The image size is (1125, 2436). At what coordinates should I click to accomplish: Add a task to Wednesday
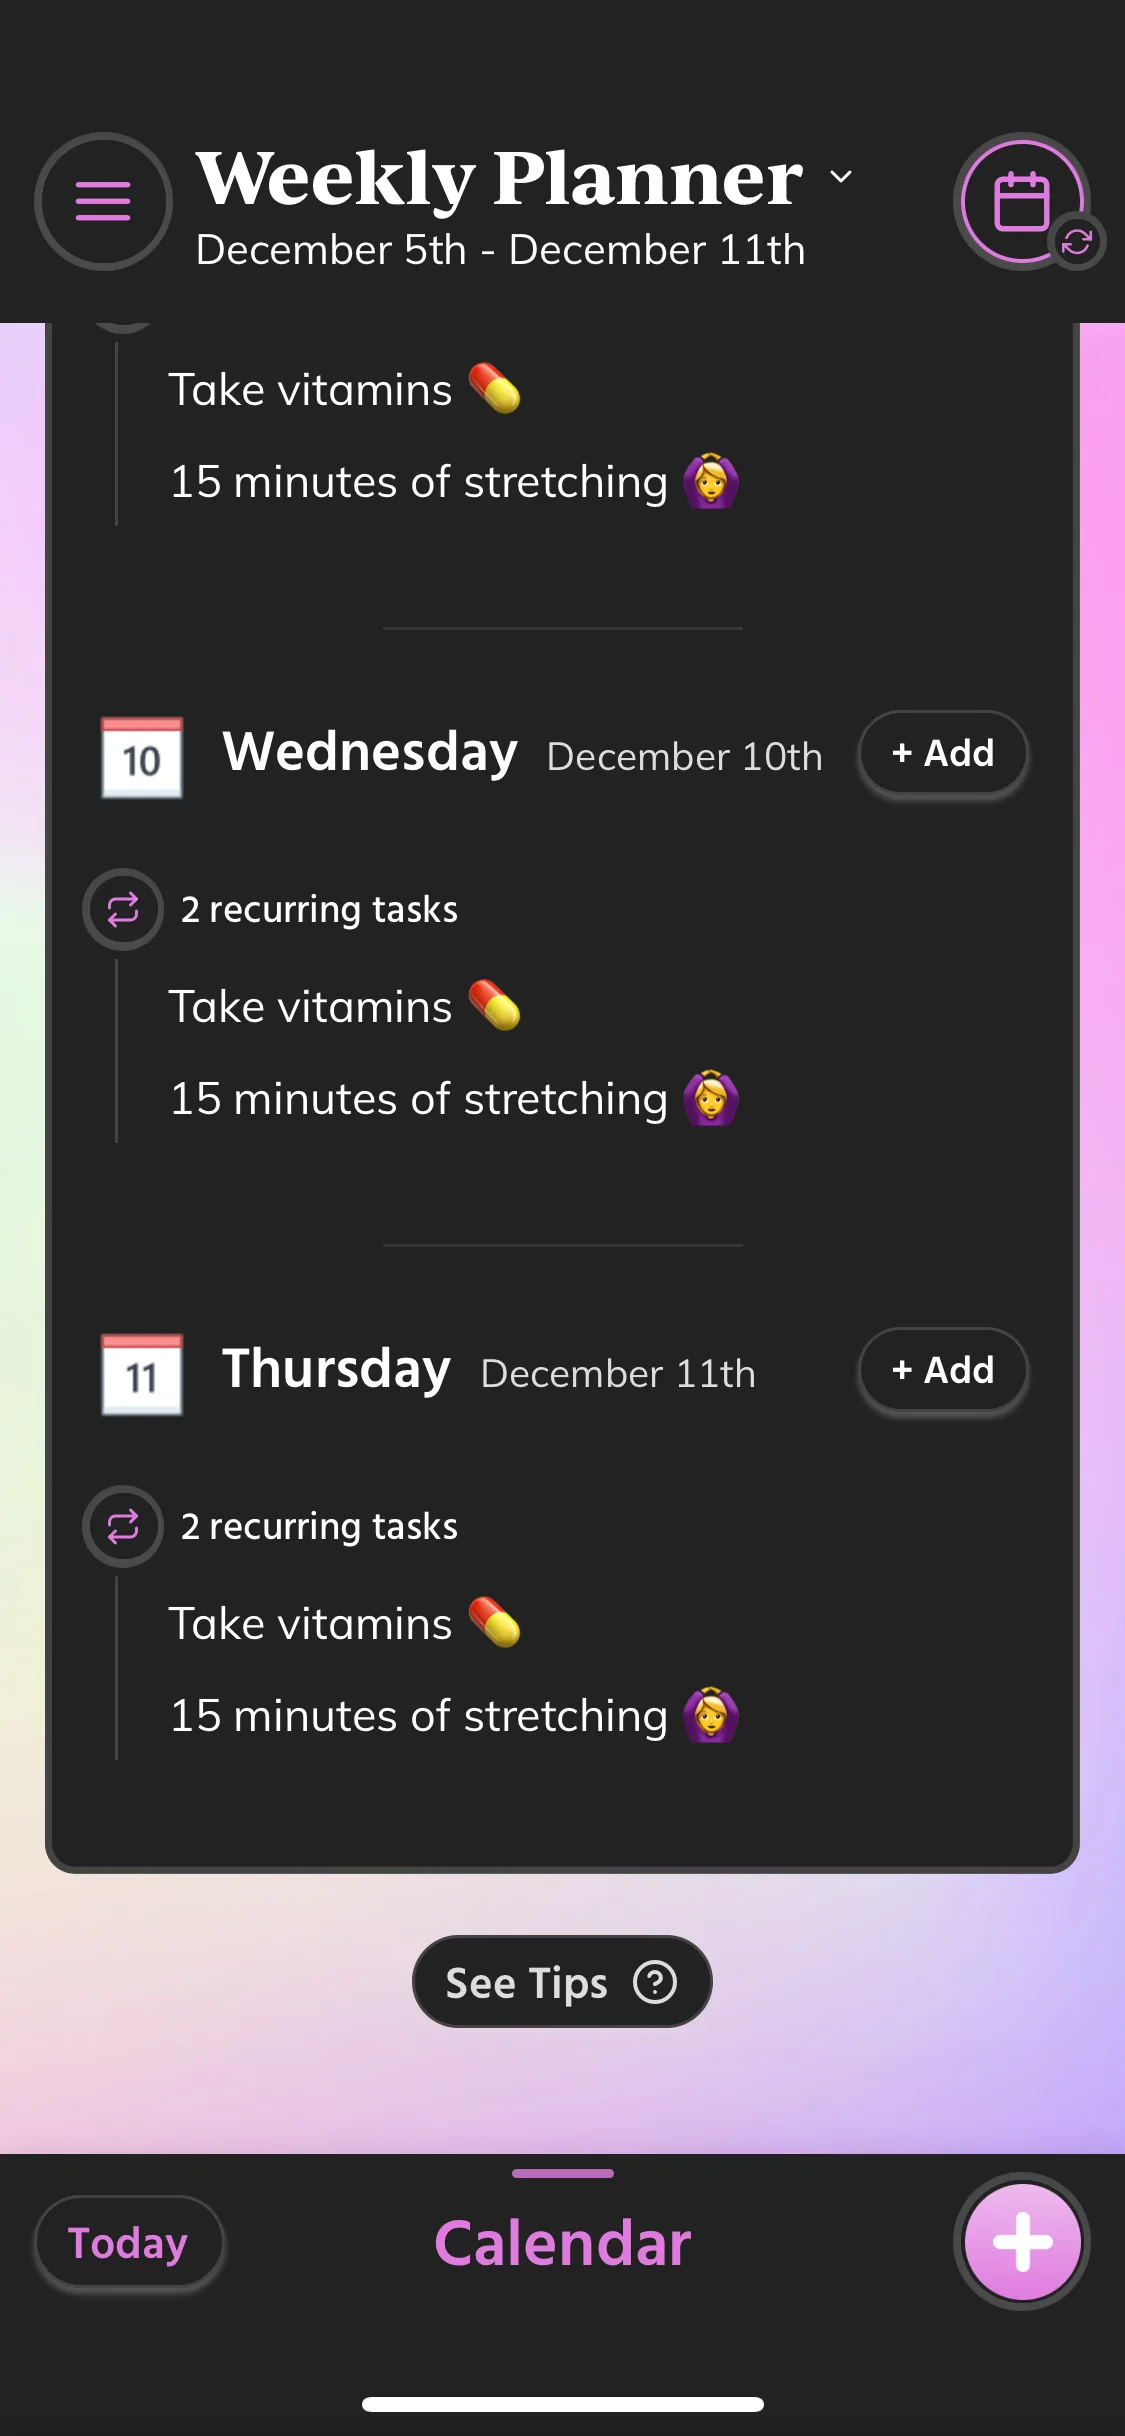click(x=942, y=753)
